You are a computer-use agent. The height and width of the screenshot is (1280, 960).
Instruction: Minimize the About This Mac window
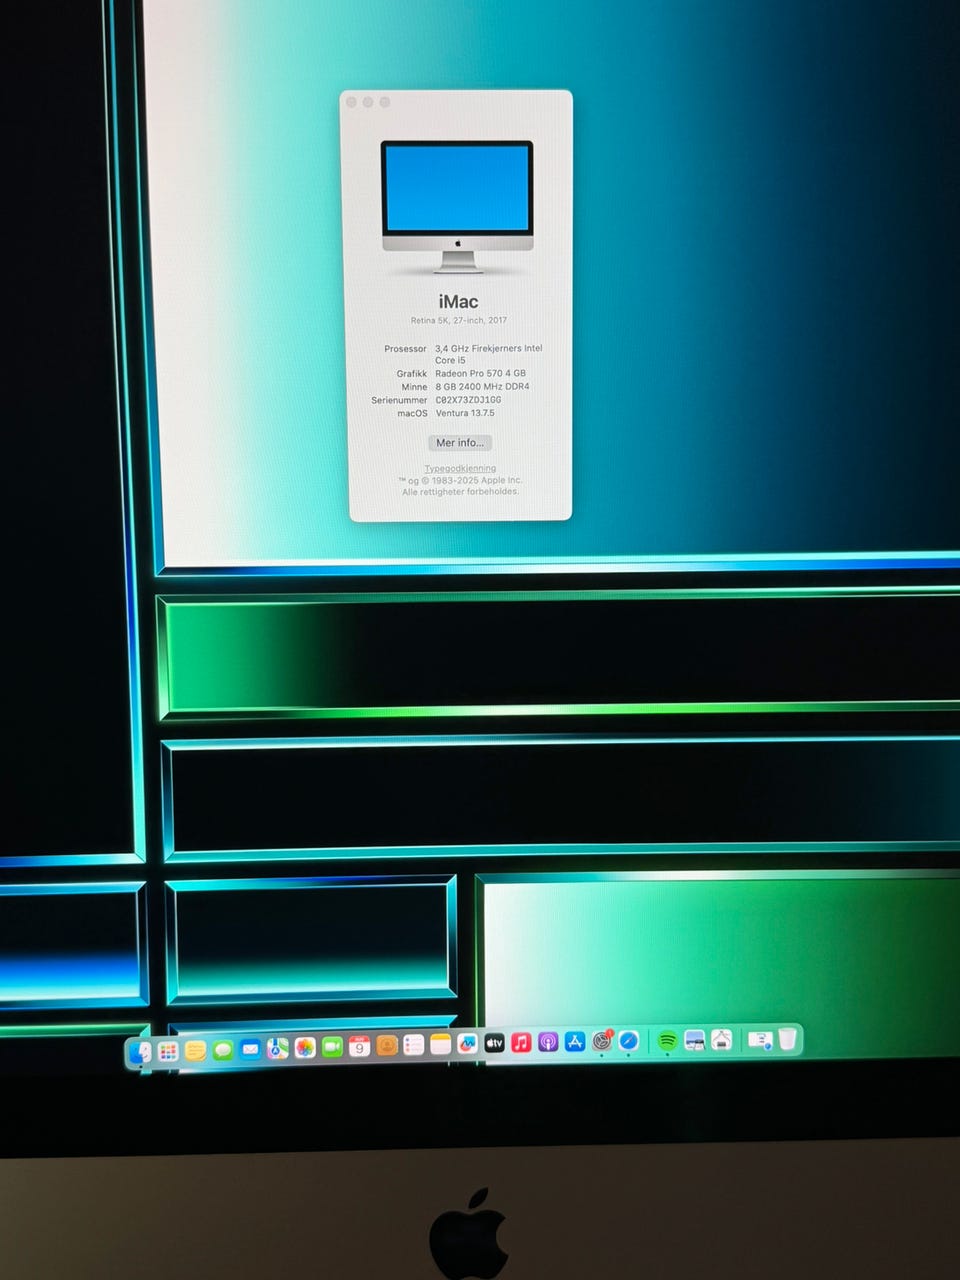pos(368,102)
